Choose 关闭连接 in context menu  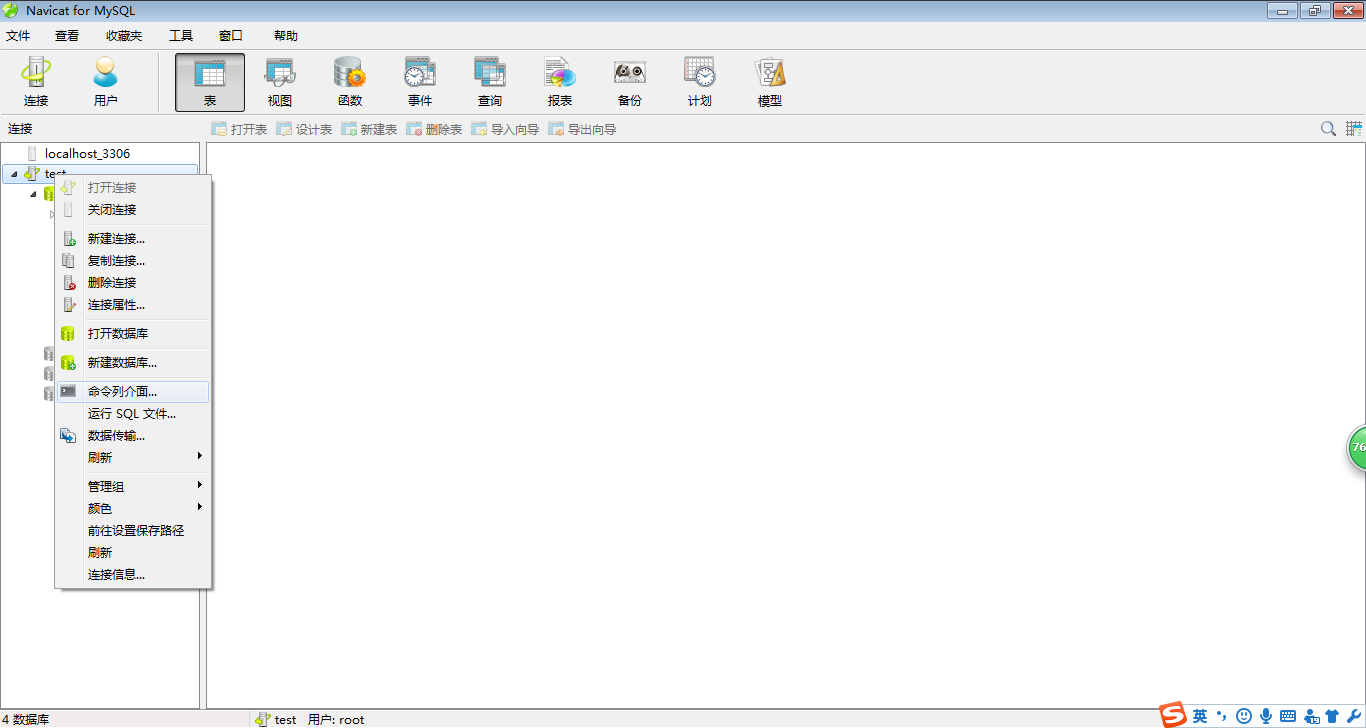pos(133,210)
